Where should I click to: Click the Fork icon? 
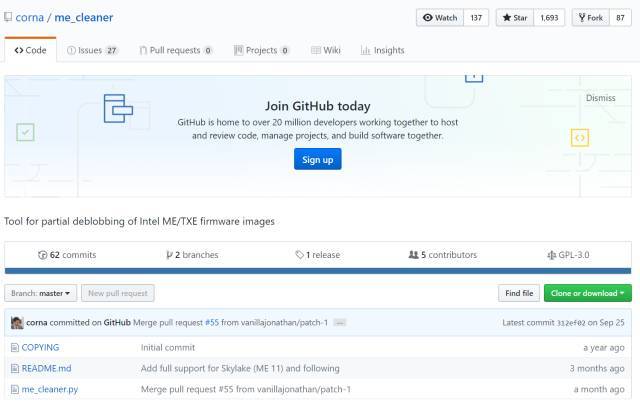click(x=582, y=18)
